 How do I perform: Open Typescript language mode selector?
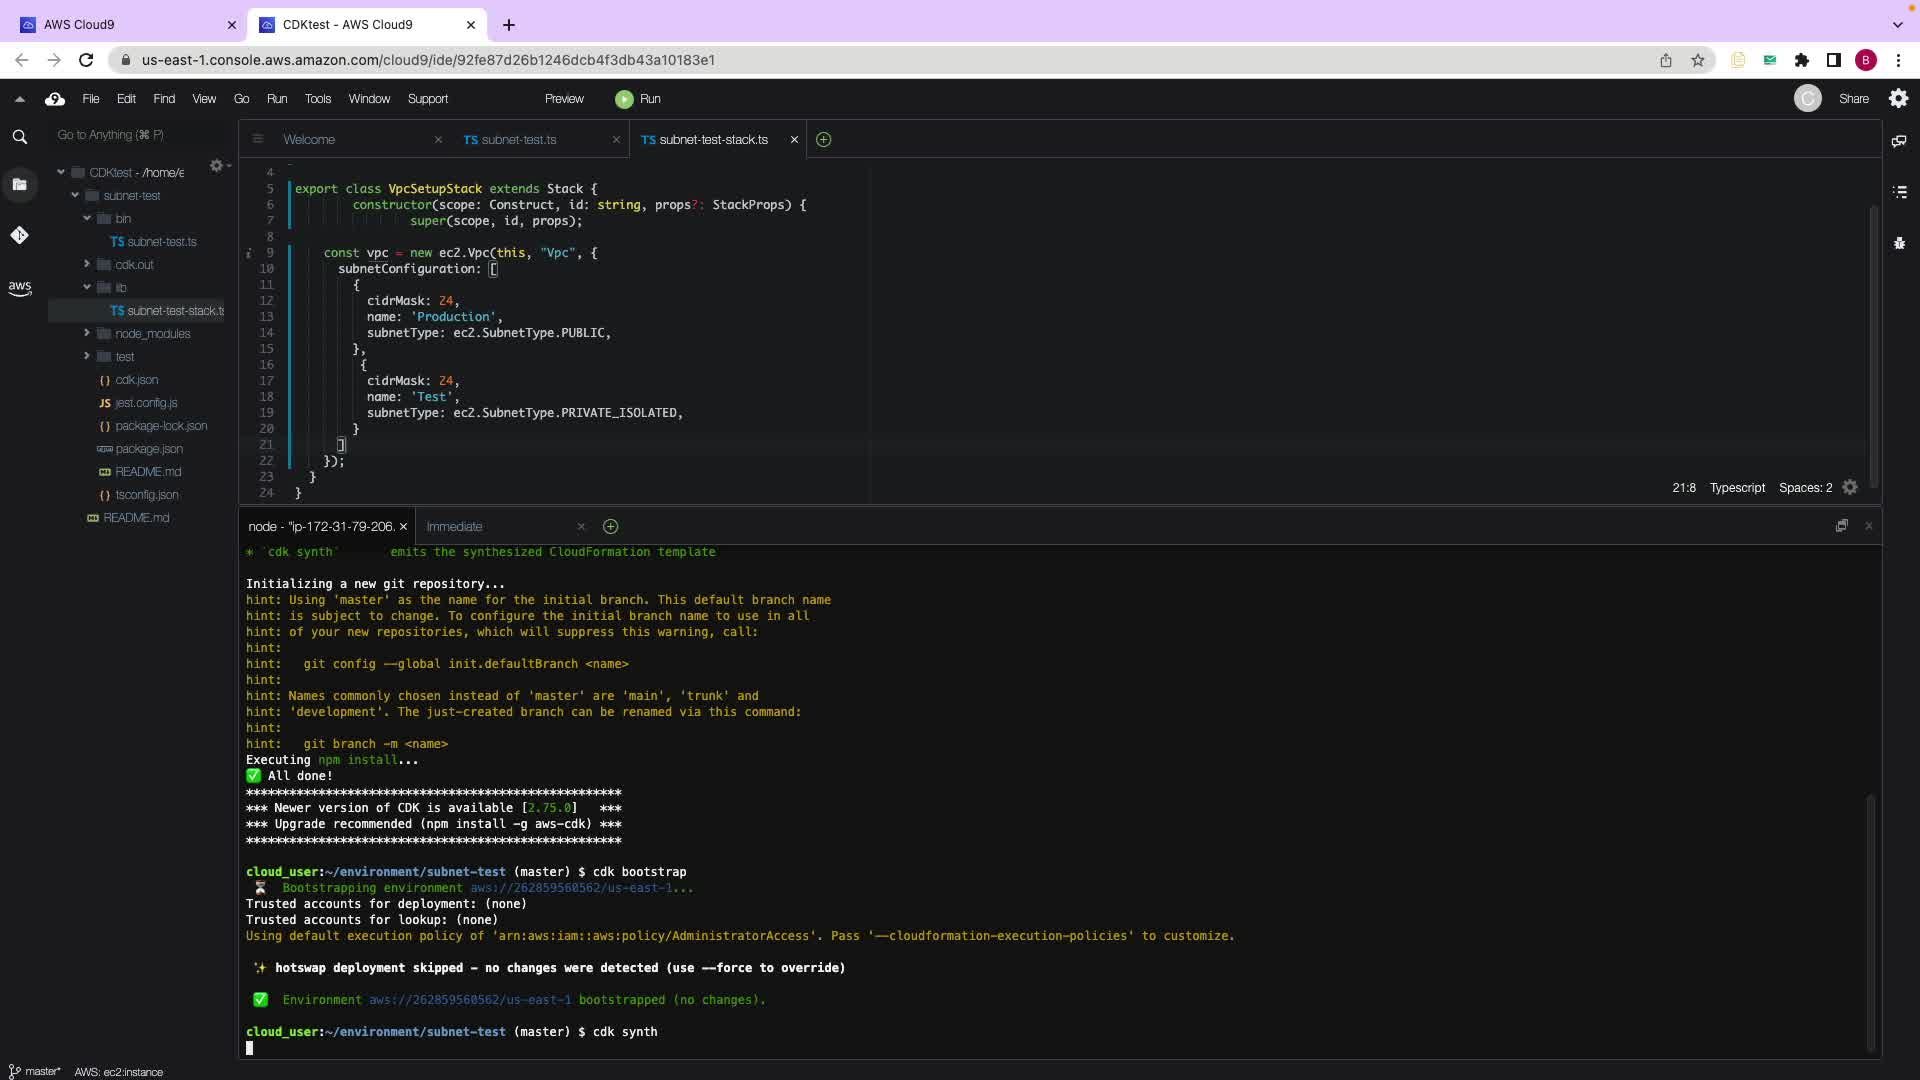1736,488
